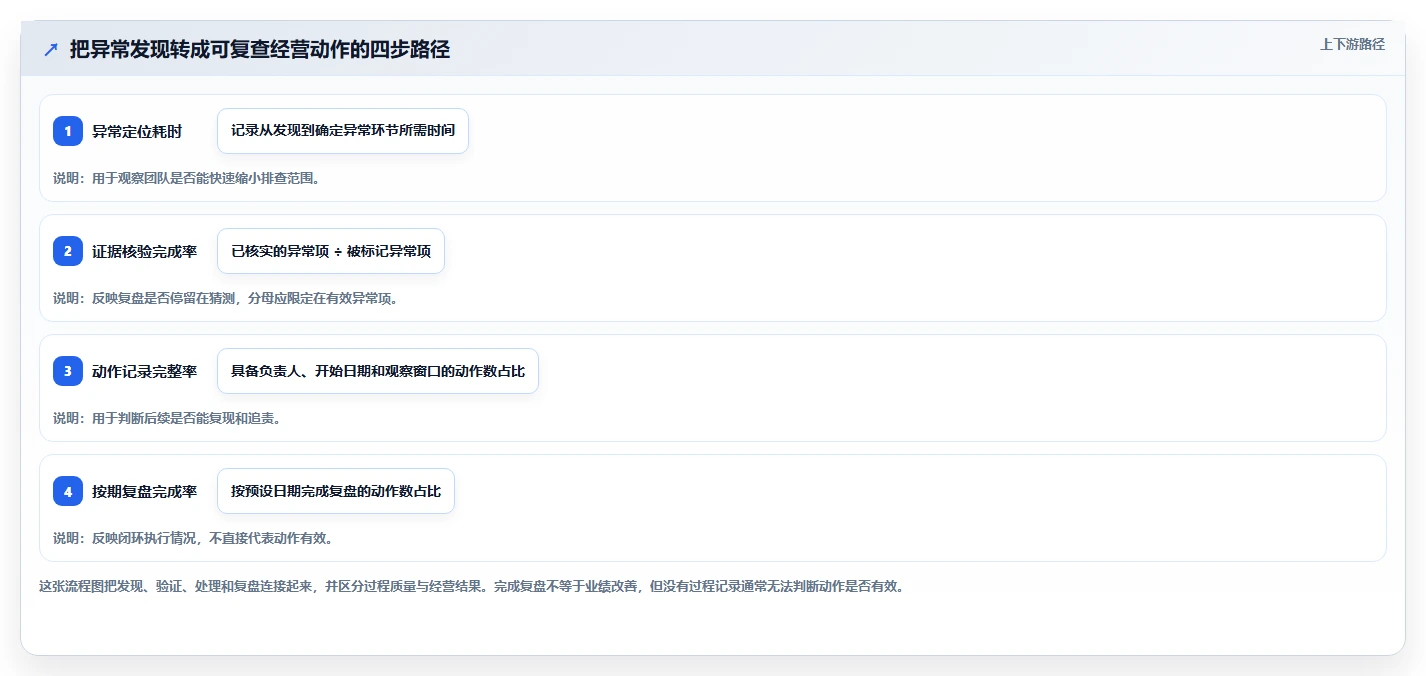This screenshot has width=1426, height=676.
Task: Click the footer paragraph starting 这张流程图
Action: pyautogui.click(x=471, y=586)
